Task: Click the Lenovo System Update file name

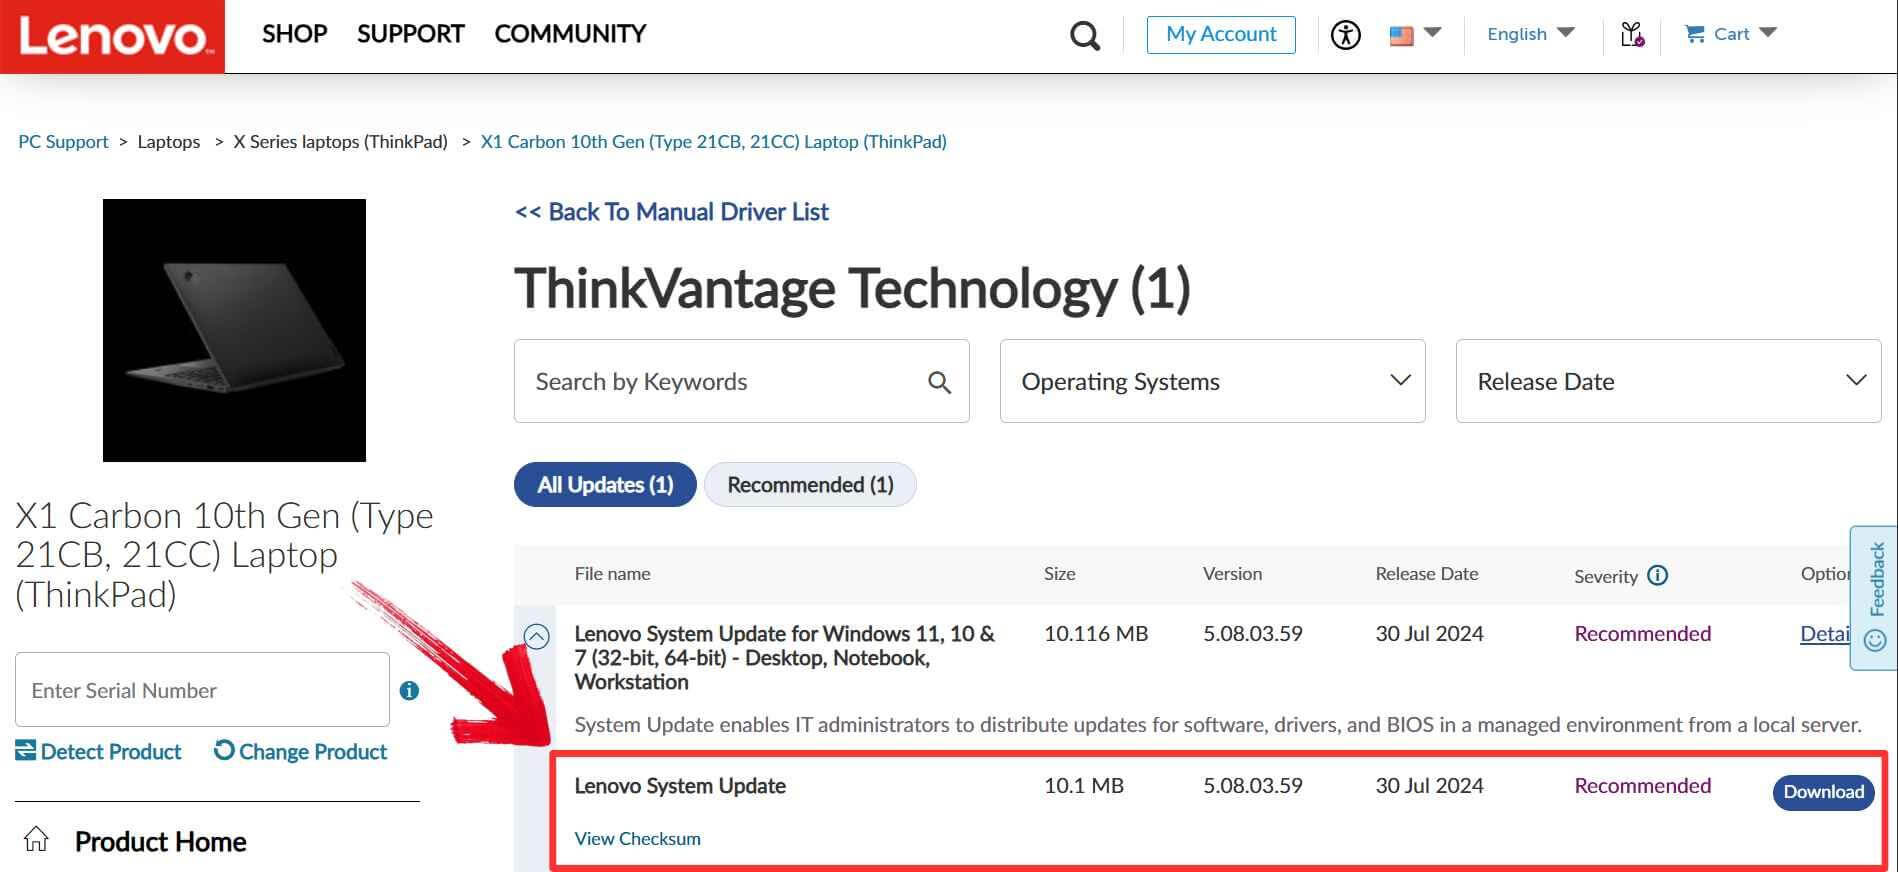Action: (680, 786)
